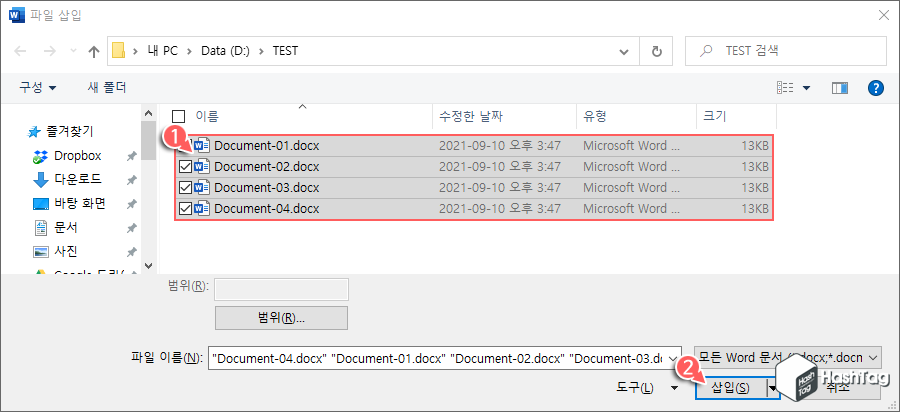Screen dimensions: 900x412
Task: Click 13KB size of Document-02.docx
Action: click(x=754, y=167)
